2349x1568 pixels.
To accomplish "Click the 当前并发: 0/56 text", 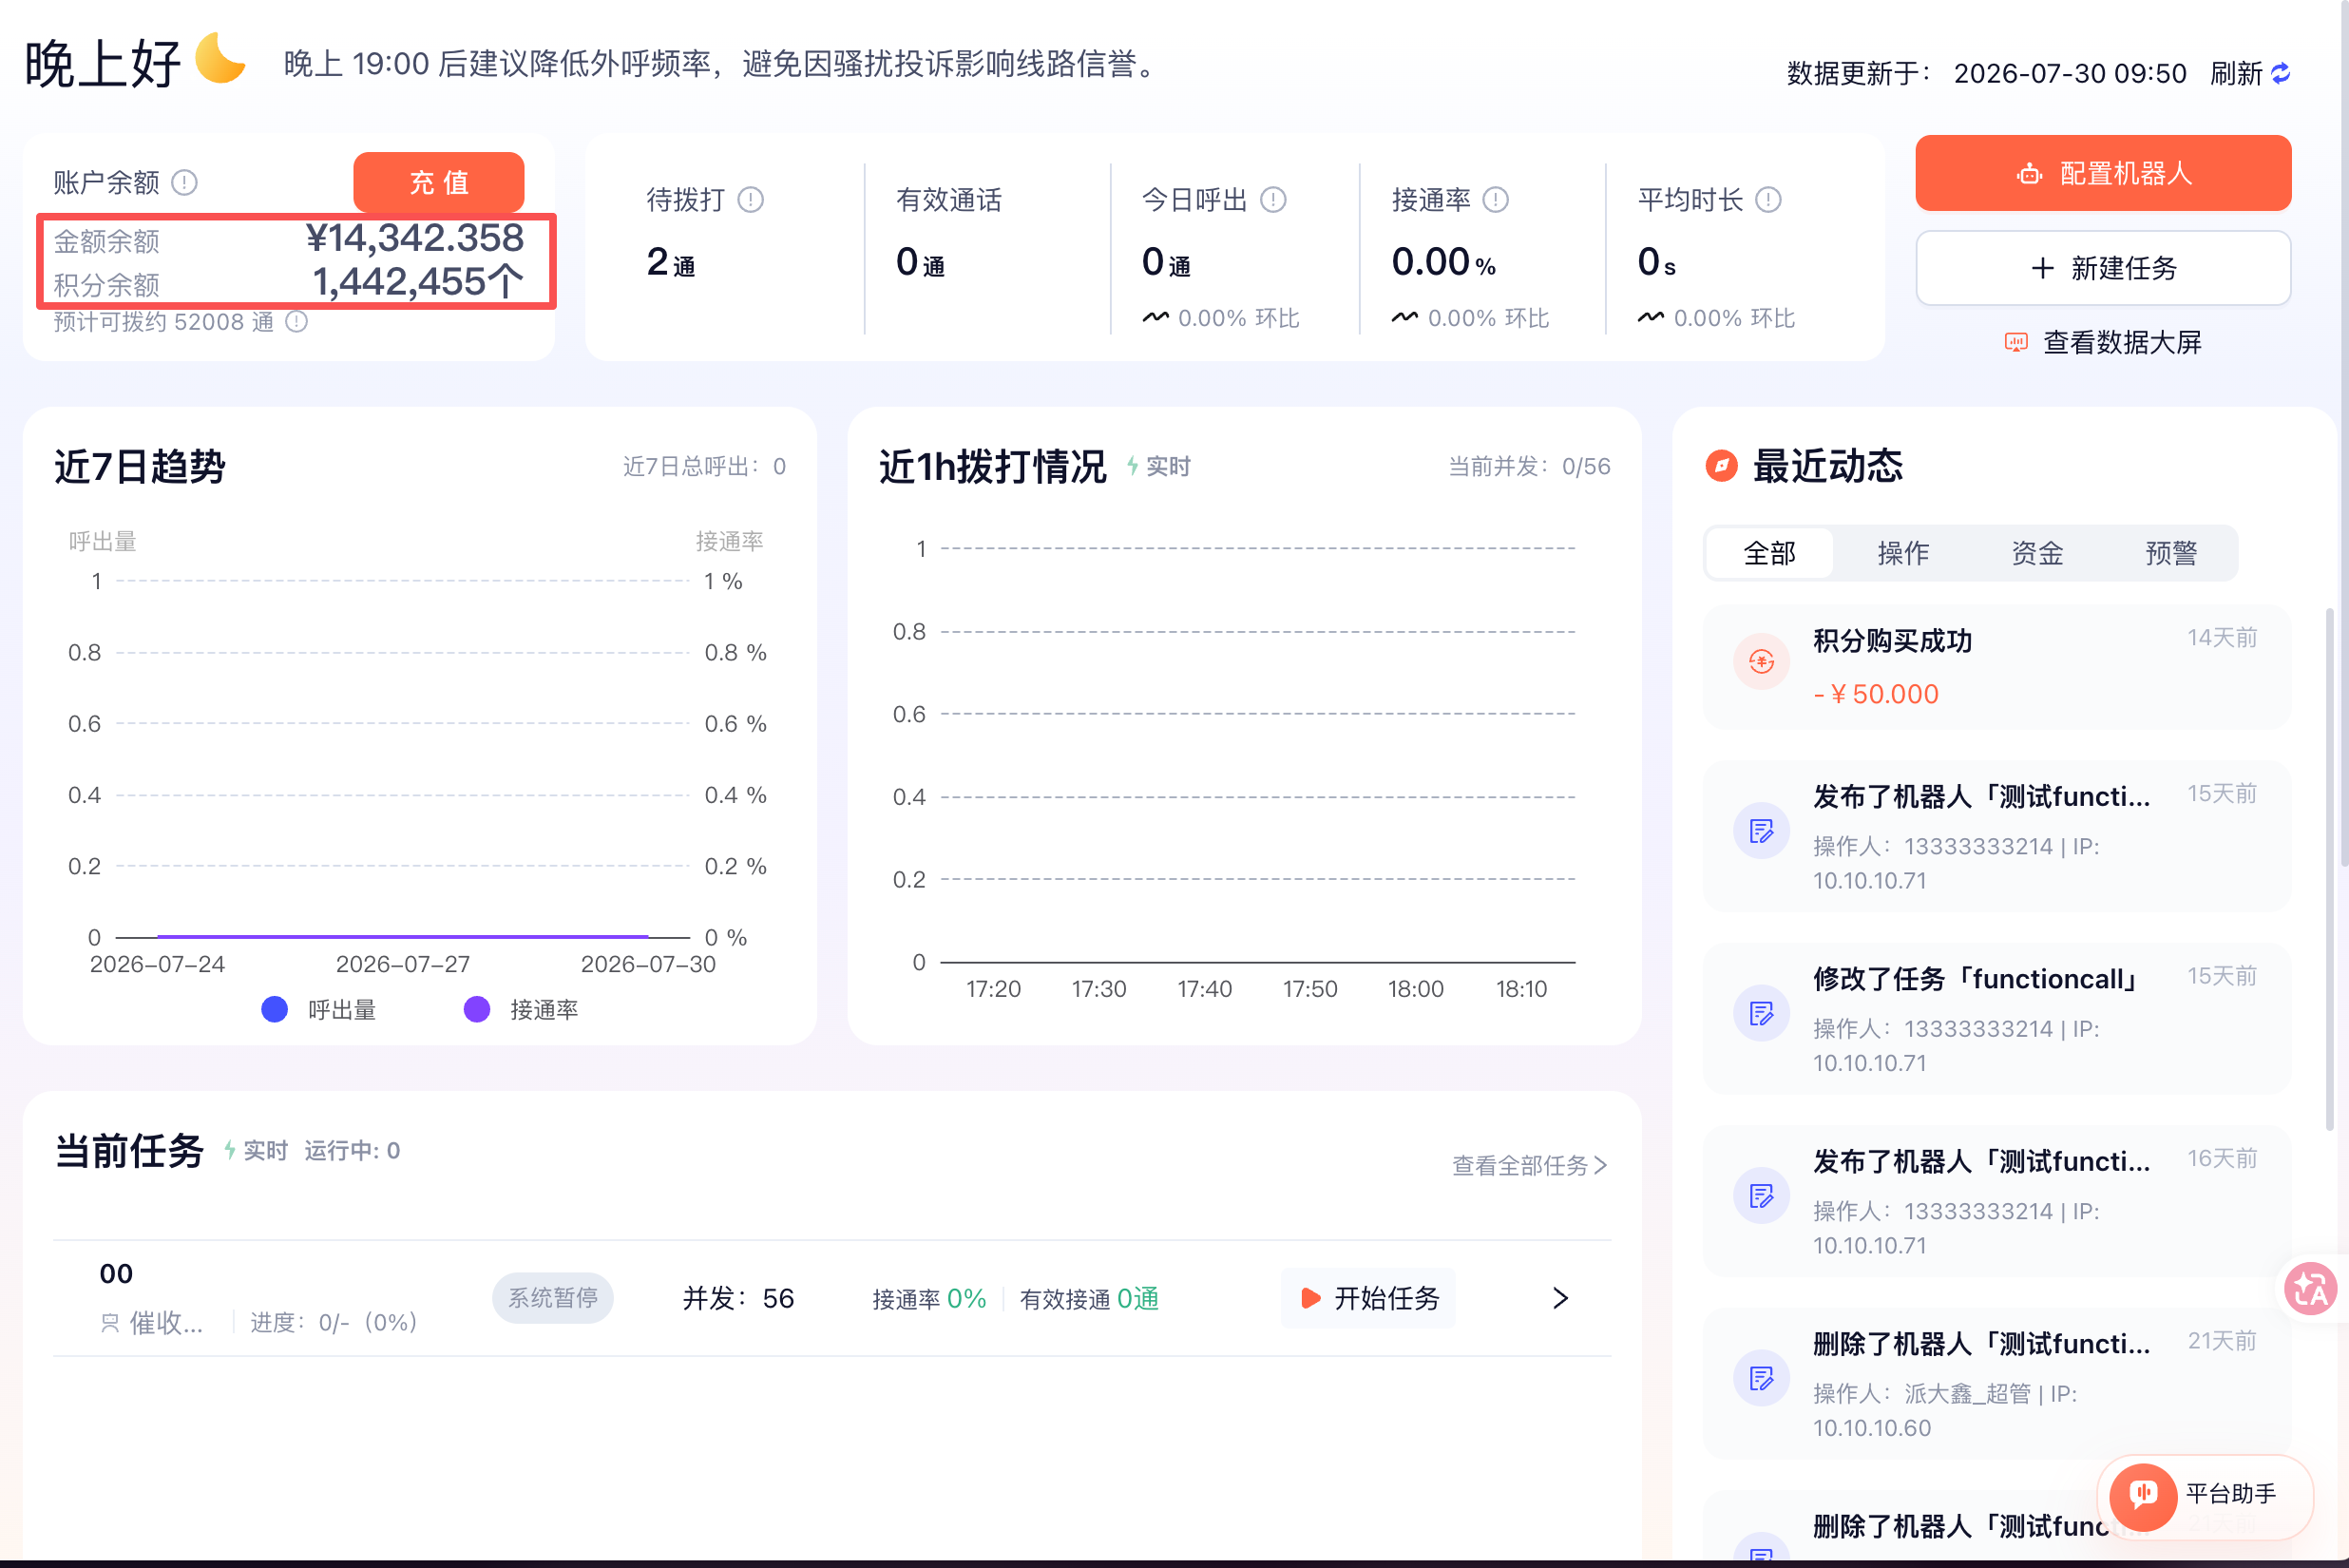I will pyautogui.click(x=1529, y=466).
